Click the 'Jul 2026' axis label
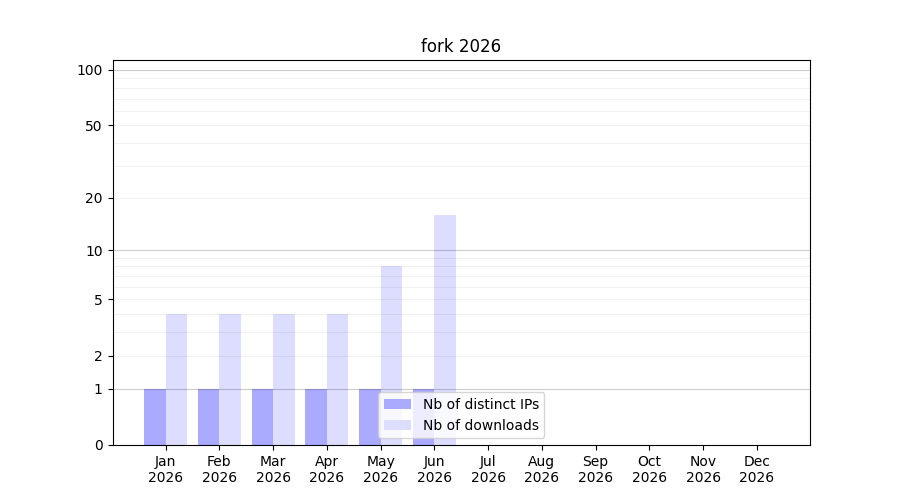 click(x=488, y=469)
